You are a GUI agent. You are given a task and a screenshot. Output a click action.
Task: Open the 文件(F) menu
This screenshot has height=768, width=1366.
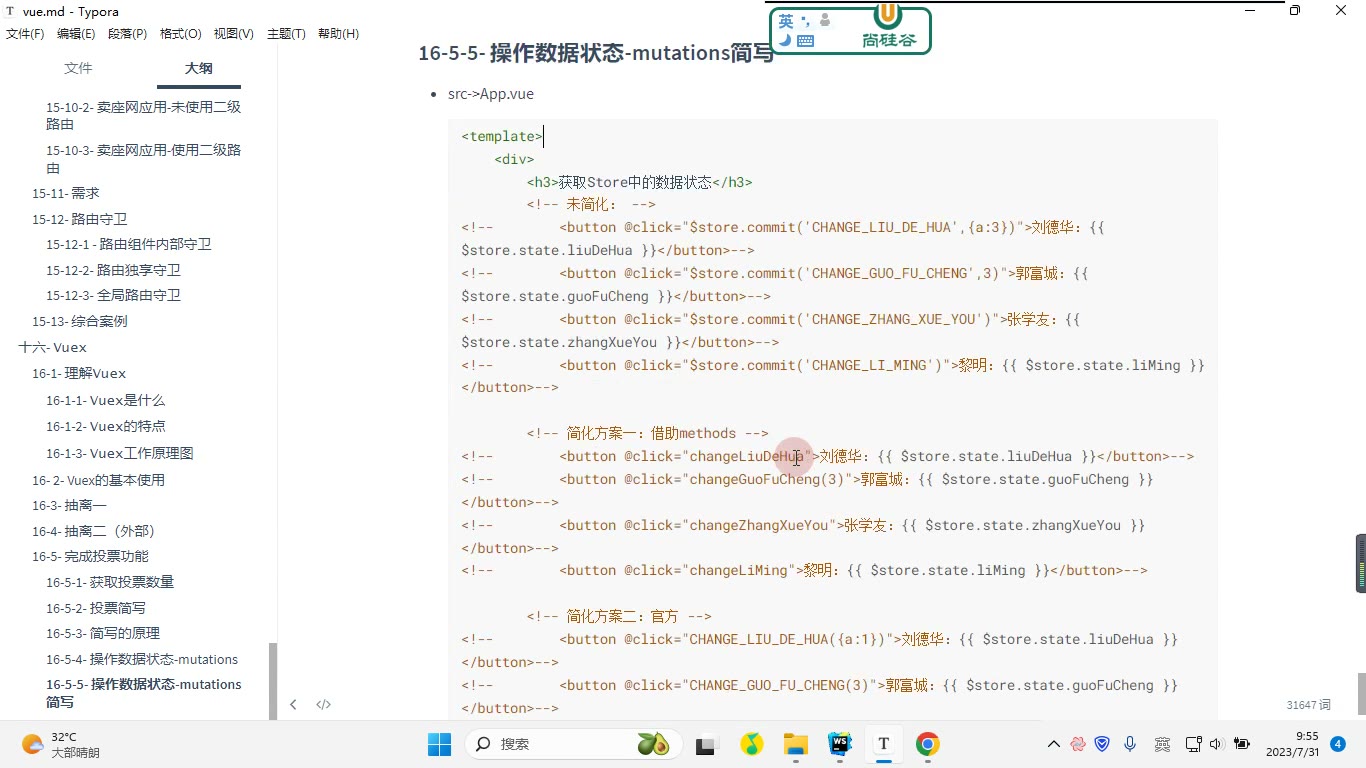pos(25,34)
